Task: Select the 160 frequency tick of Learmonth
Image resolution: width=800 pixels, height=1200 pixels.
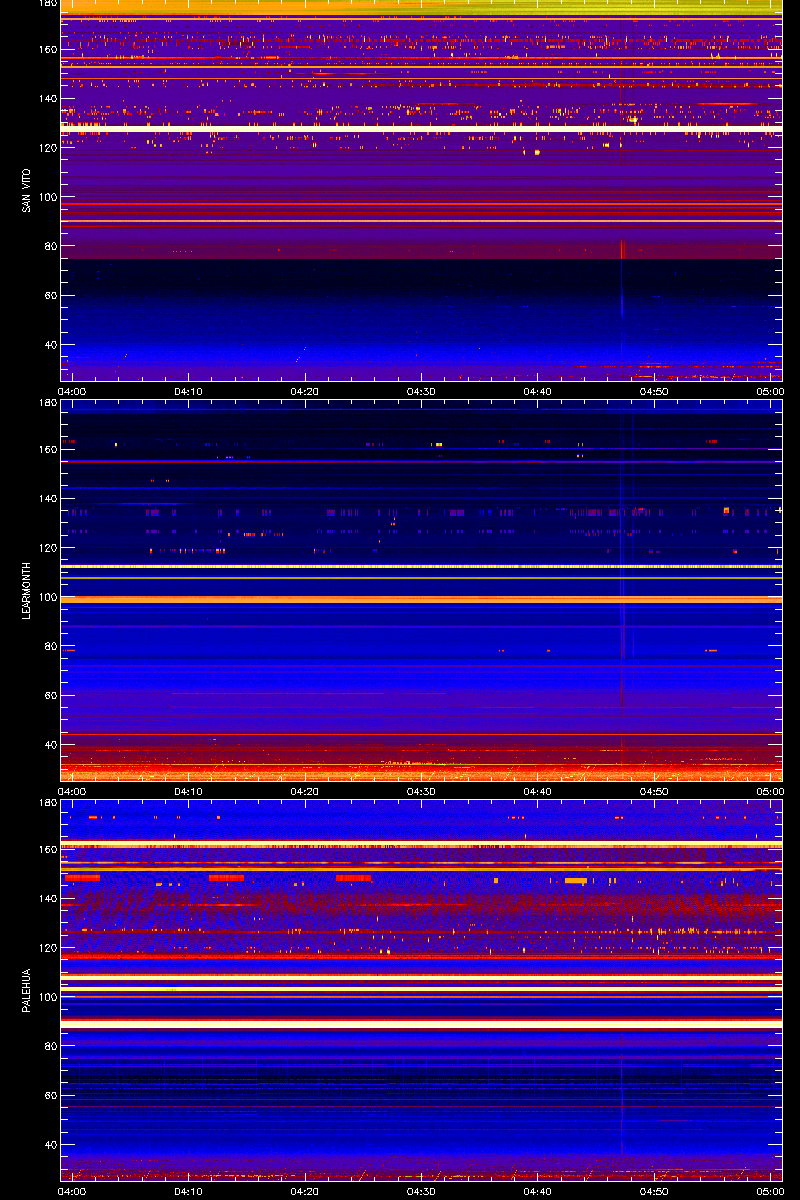Action: click(x=47, y=450)
